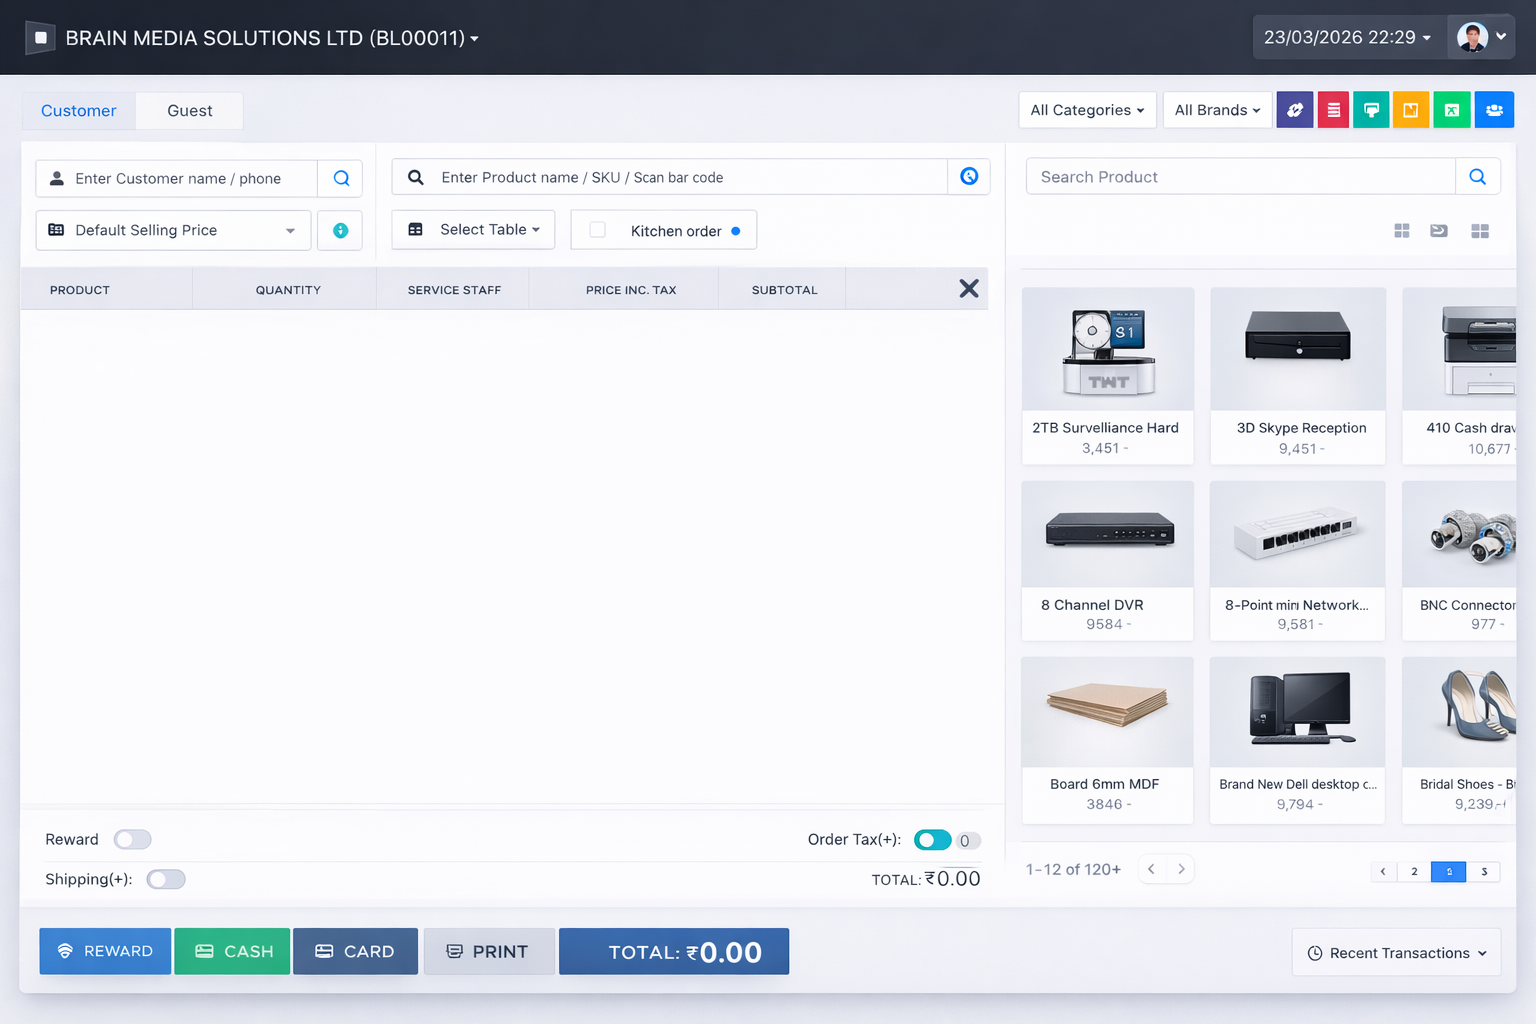This screenshot has height=1024, width=1536.
Task: Open Recent Transactions
Action: click(x=1395, y=952)
